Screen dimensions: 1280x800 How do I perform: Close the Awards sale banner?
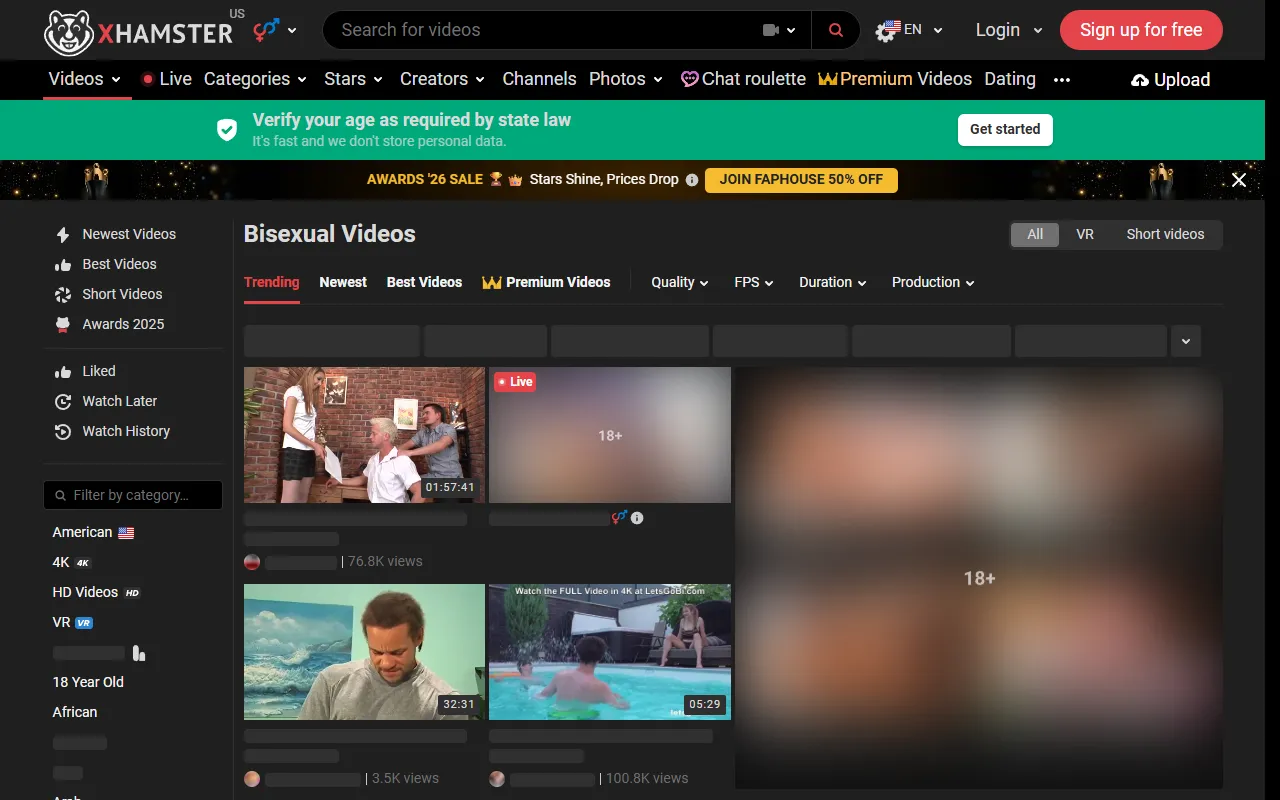[1239, 180]
